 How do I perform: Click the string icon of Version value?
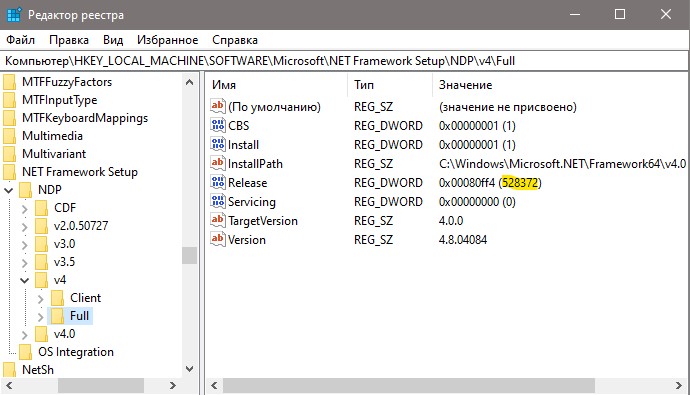pyautogui.click(x=218, y=239)
